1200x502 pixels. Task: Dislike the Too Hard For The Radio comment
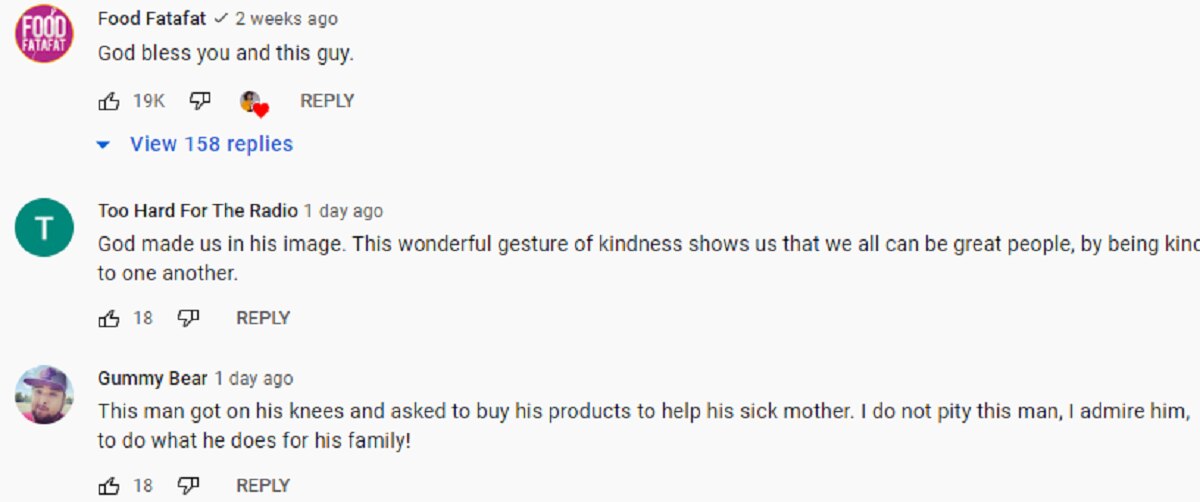click(x=188, y=318)
